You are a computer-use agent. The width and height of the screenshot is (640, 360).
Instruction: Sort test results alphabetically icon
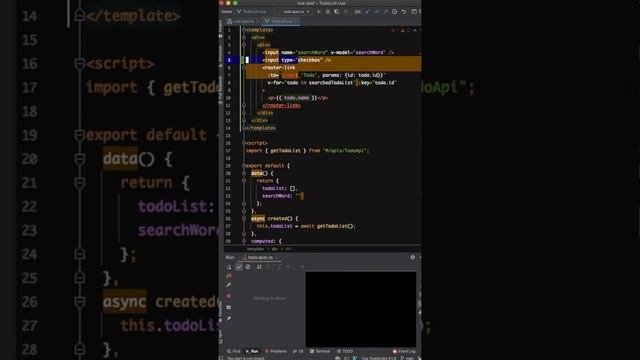coord(259,267)
